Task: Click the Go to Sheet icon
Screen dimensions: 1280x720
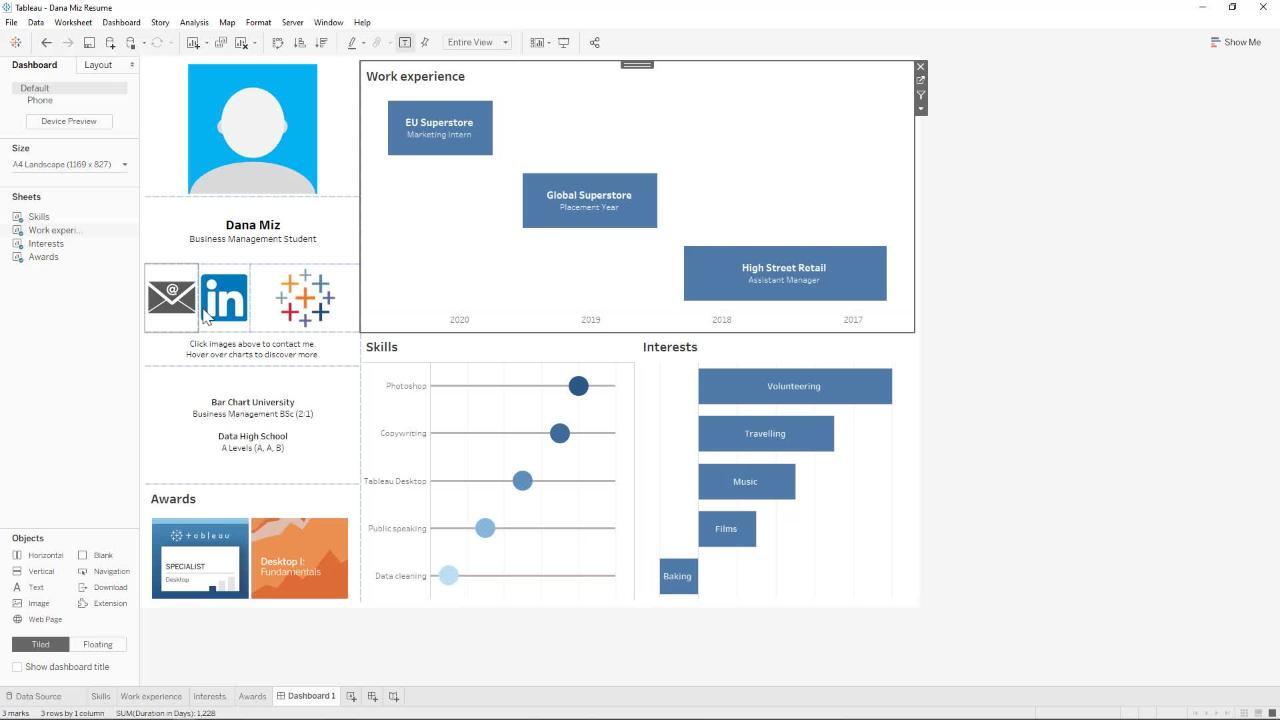Action: 921,81
